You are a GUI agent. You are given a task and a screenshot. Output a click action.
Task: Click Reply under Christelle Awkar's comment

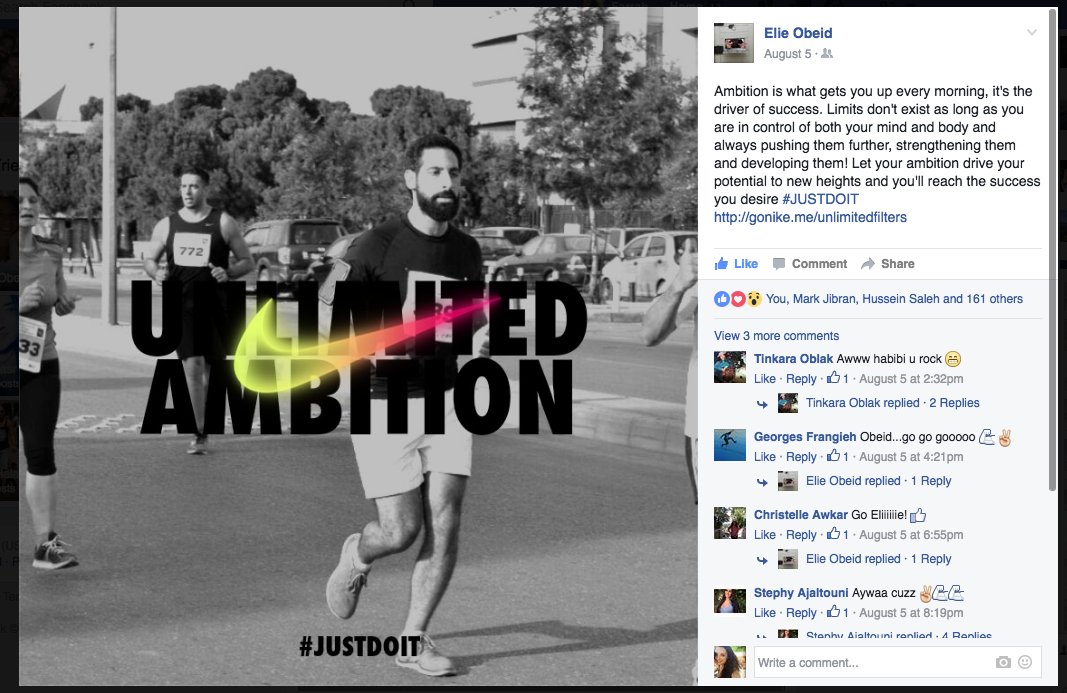(x=801, y=535)
